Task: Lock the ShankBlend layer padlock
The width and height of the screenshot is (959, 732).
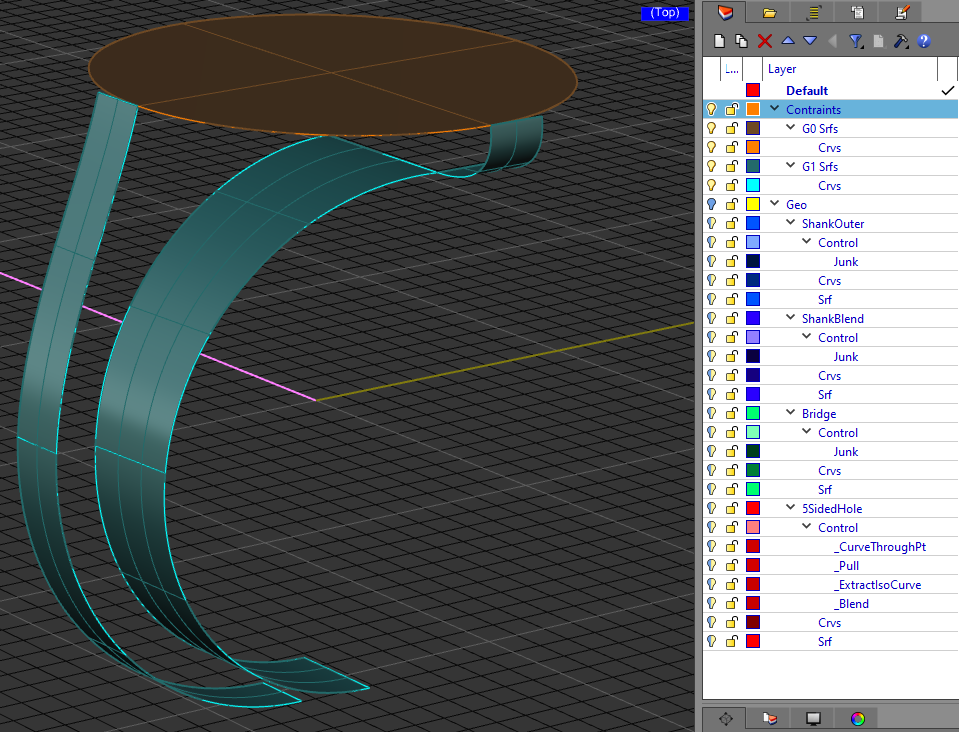Action: point(731,319)
